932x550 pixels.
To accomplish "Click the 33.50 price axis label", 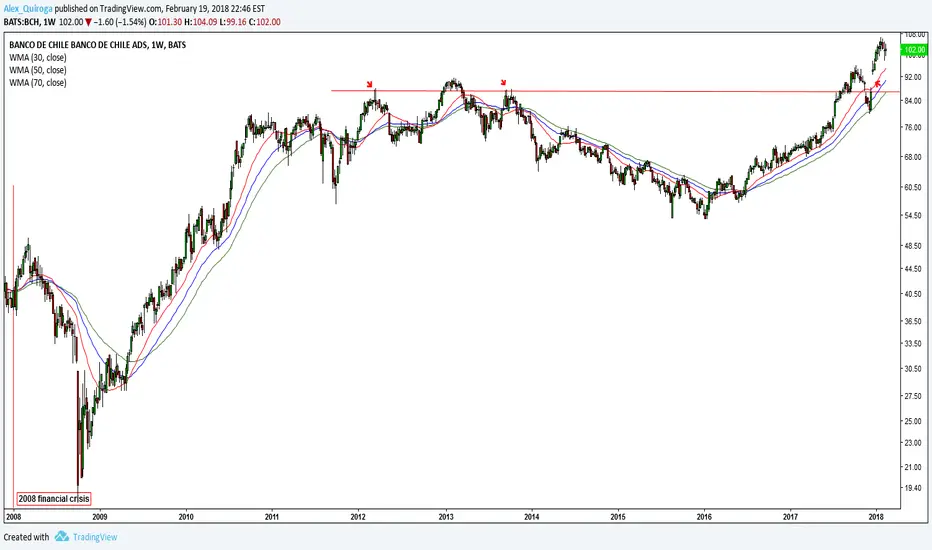I will click(912, 344).
